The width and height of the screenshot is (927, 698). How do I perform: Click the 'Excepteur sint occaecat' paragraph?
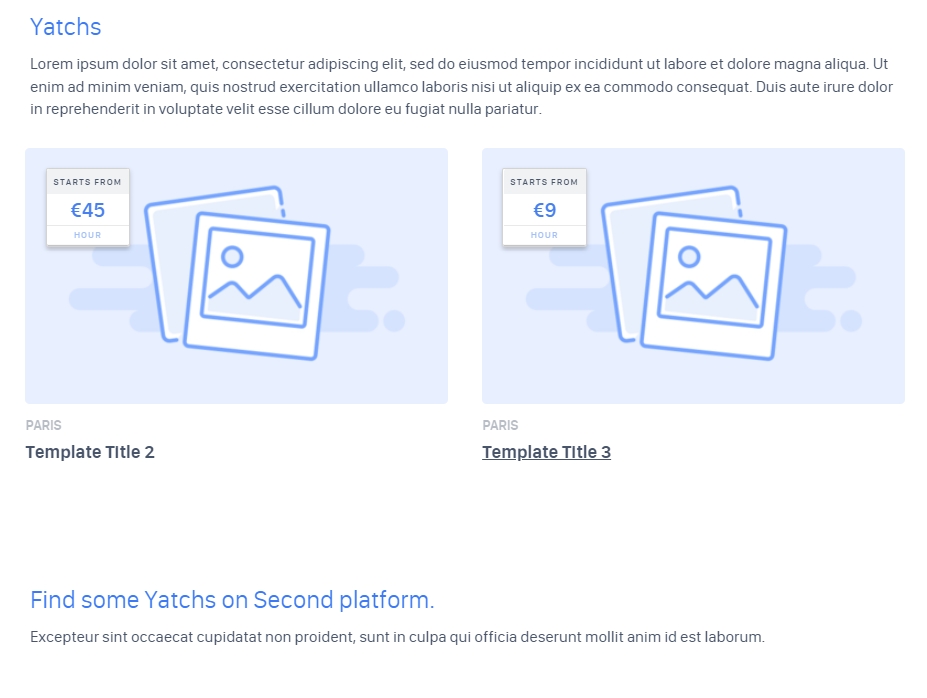[397, 637]
